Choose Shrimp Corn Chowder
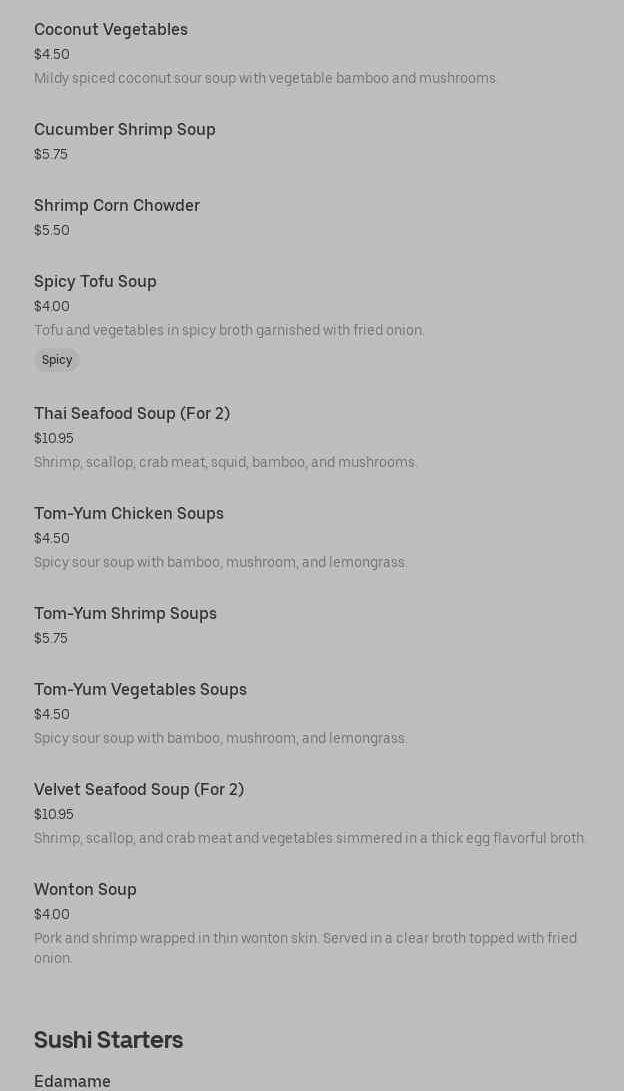Viewport: 624px width, 1091px height. [x=117, y=206]
